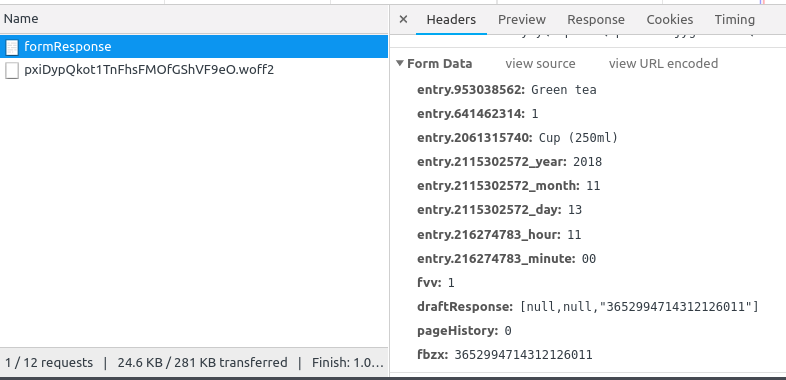Click the entry.641462314 key
Viewport: 786px width, 380px height.
pyautogui.click(x=471, y=114)
